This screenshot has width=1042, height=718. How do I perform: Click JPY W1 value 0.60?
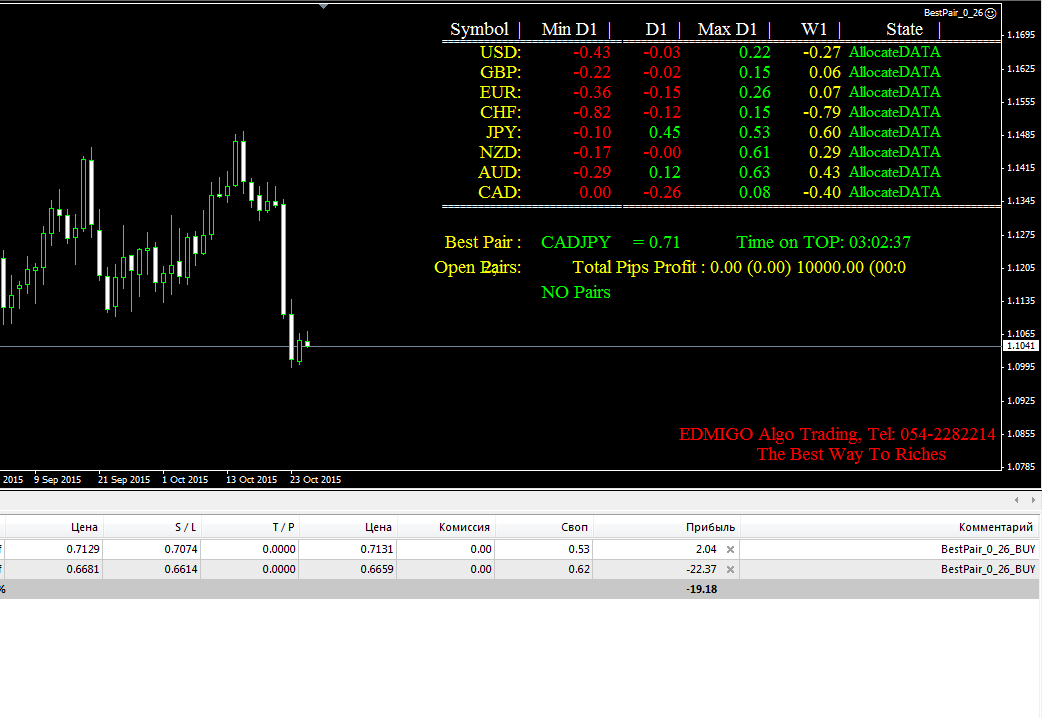825,132
